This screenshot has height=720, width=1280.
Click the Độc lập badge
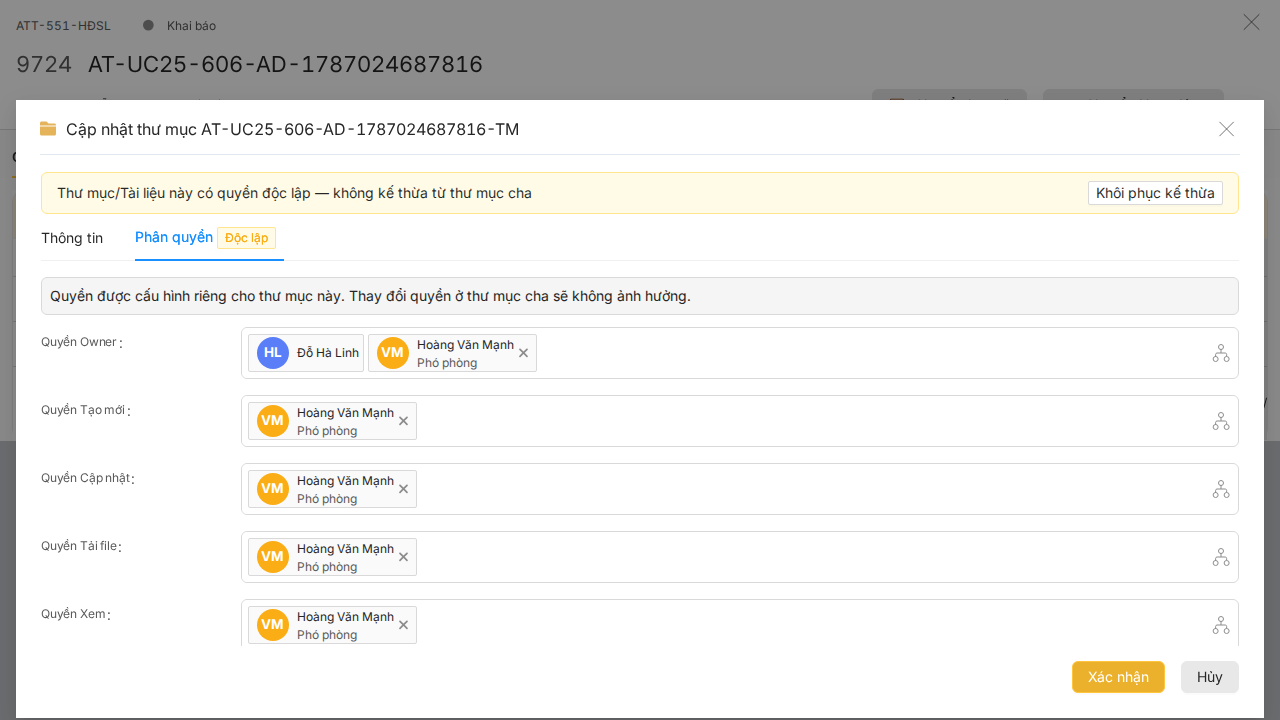coord(246,238)
